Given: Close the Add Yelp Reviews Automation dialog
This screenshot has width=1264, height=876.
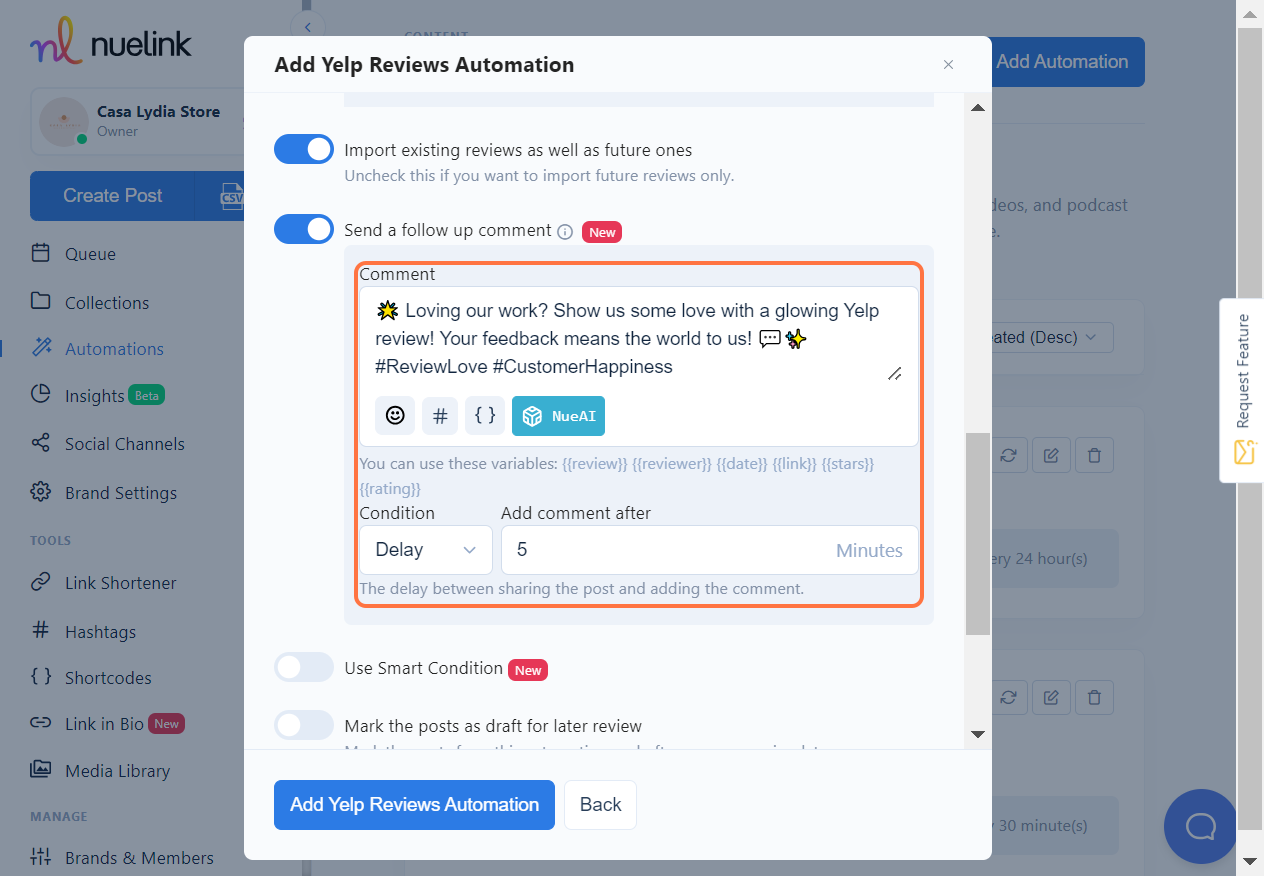Looking at the screenshot, I should [948, 65].
